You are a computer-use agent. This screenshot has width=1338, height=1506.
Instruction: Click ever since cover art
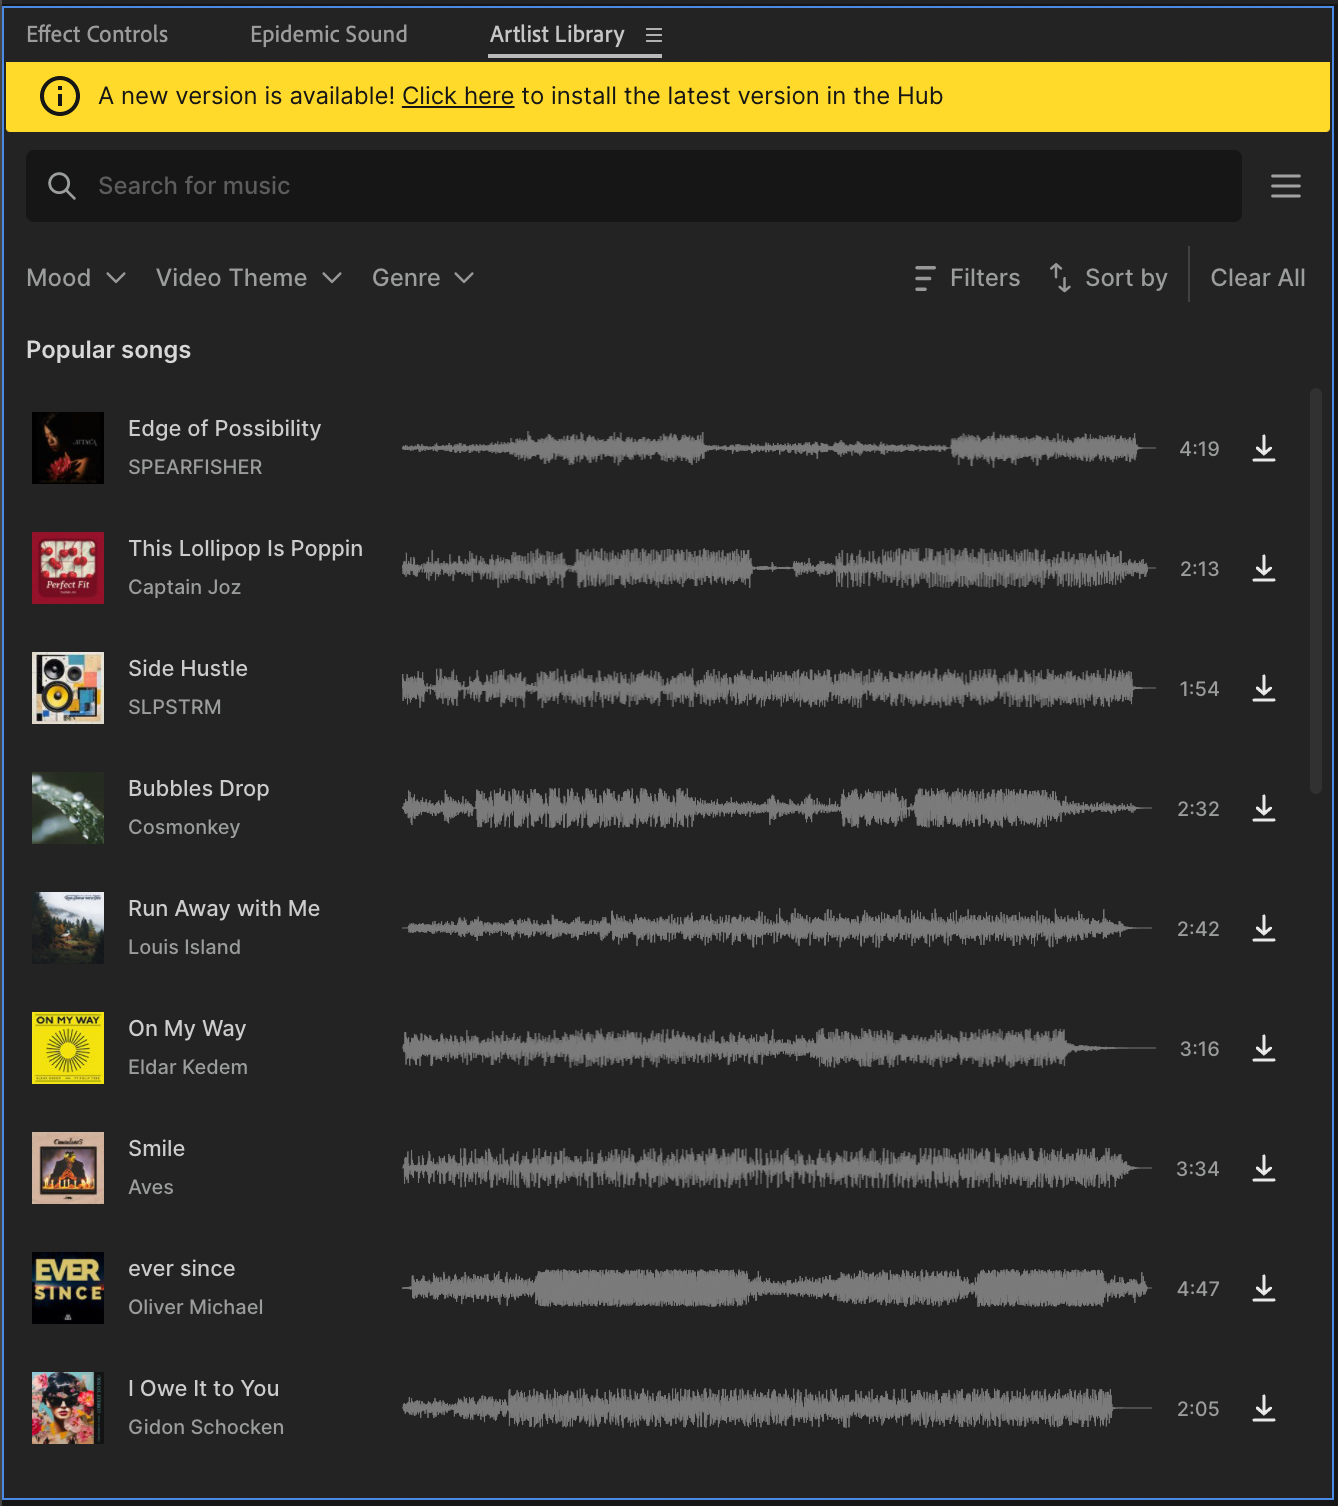coord(68,1288)
